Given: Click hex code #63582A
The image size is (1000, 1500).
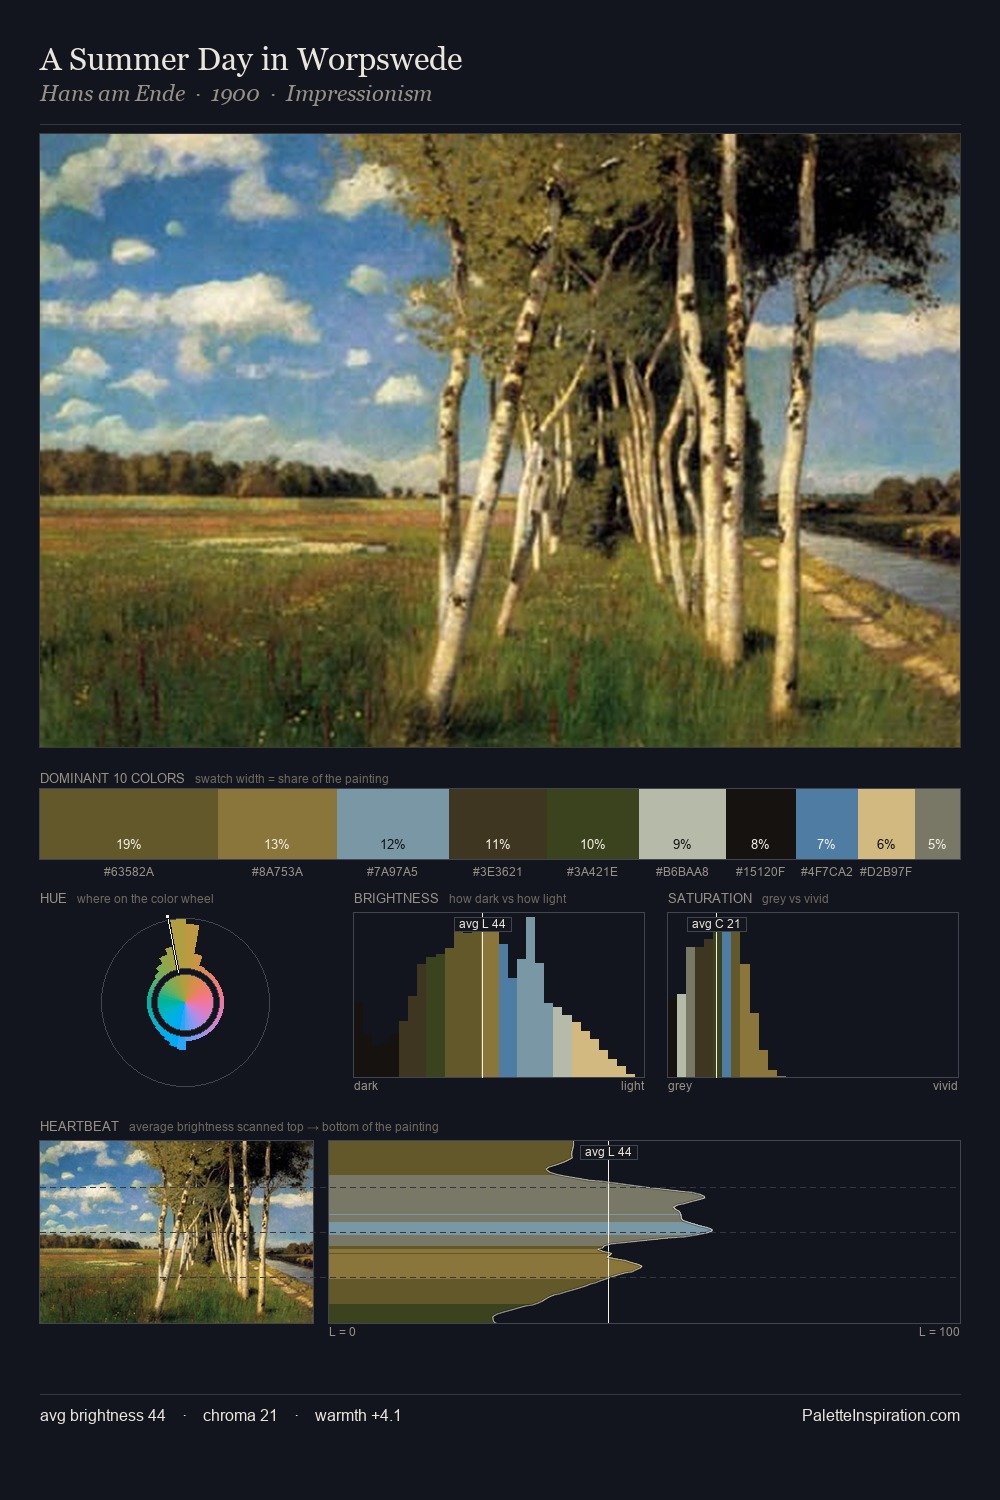Looking at the screenshot, I should click(129, 872).
